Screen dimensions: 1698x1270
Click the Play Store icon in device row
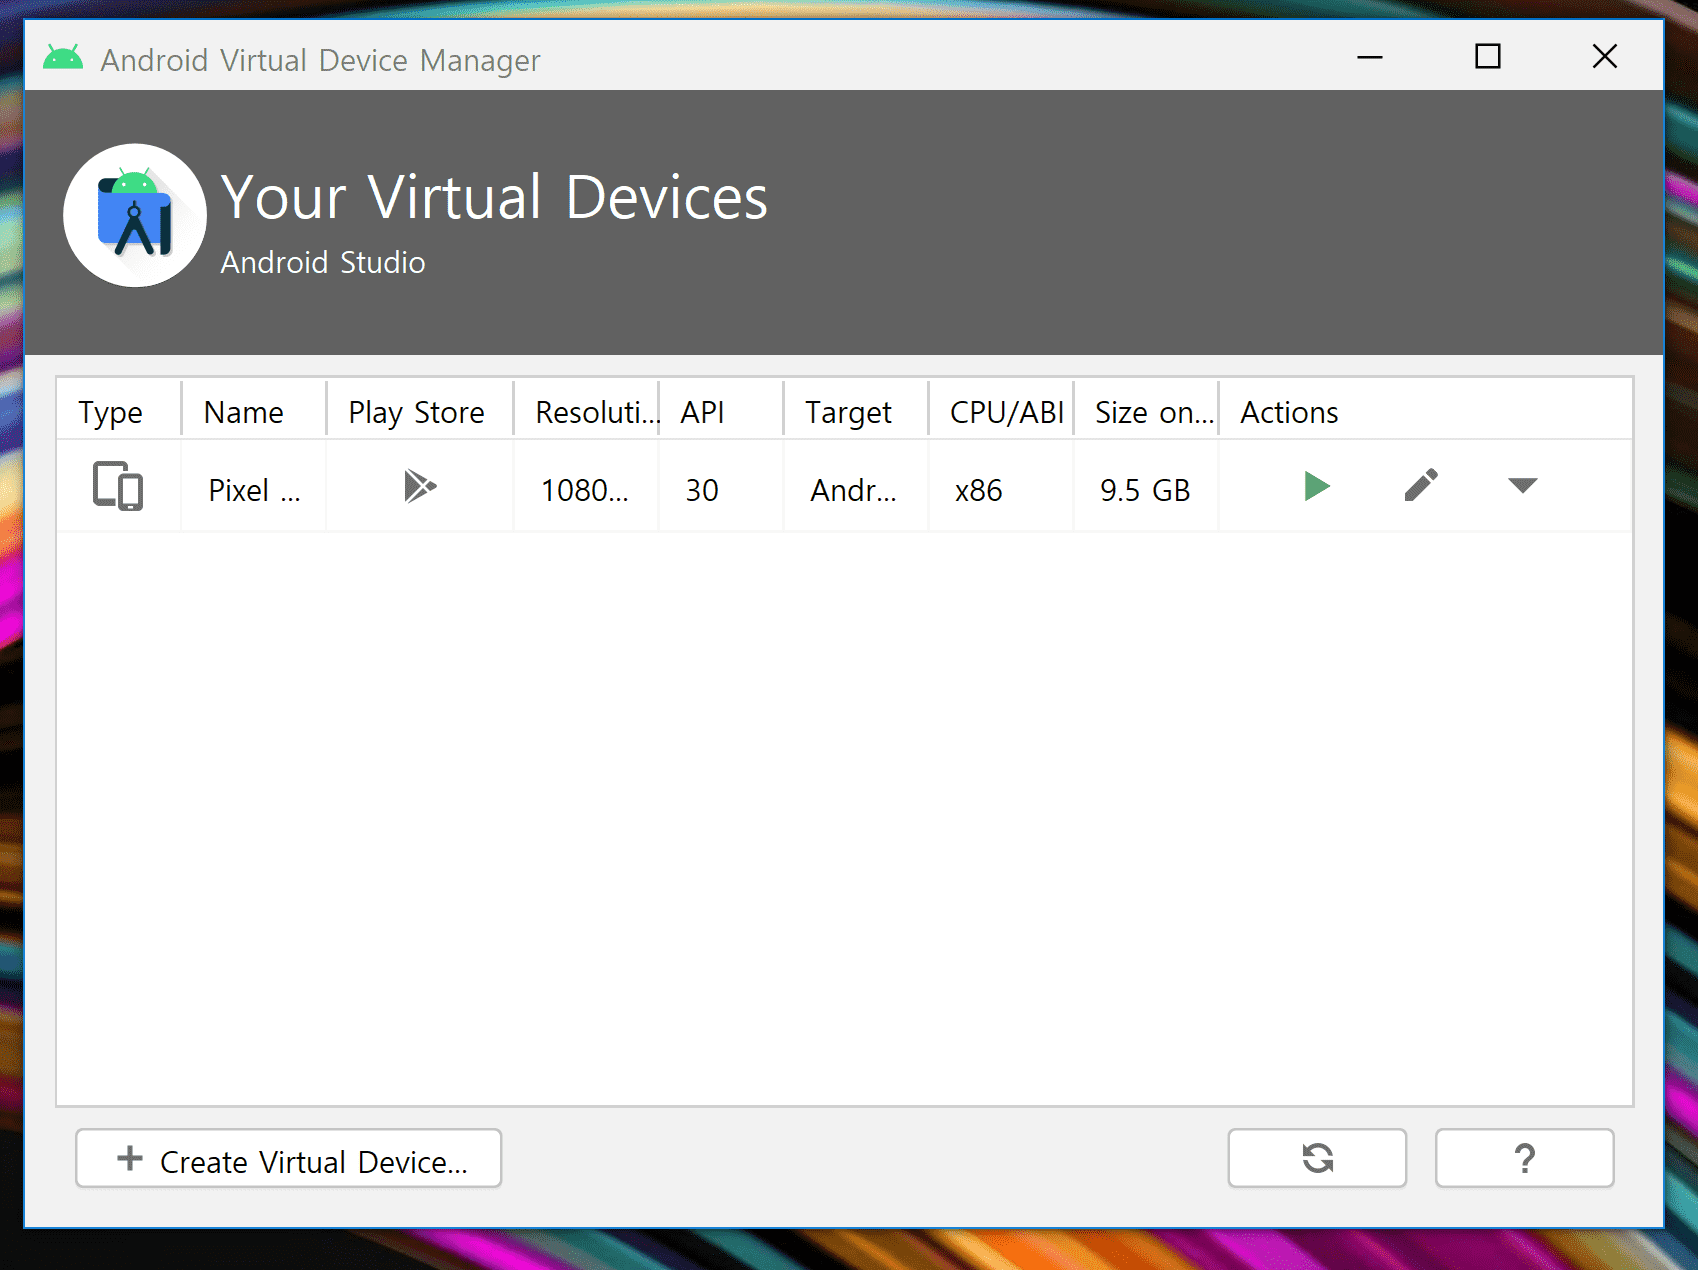point(420,487)
